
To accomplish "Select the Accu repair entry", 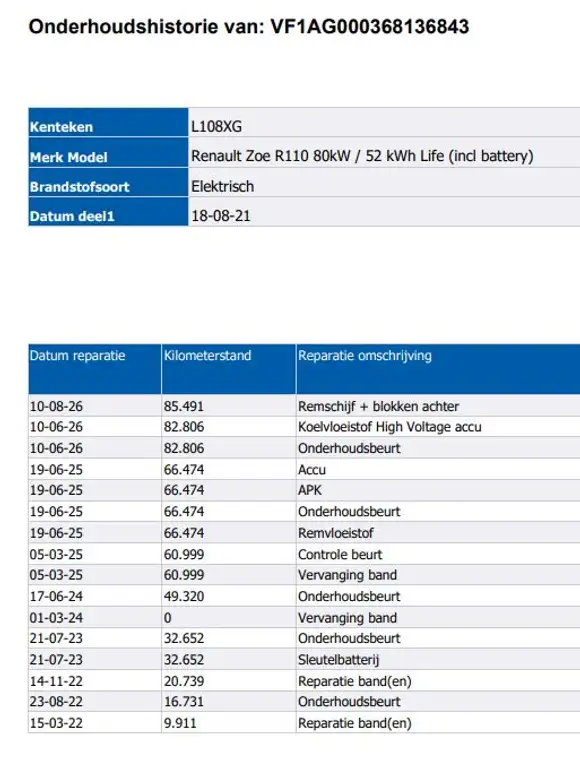I will point(312,470).
